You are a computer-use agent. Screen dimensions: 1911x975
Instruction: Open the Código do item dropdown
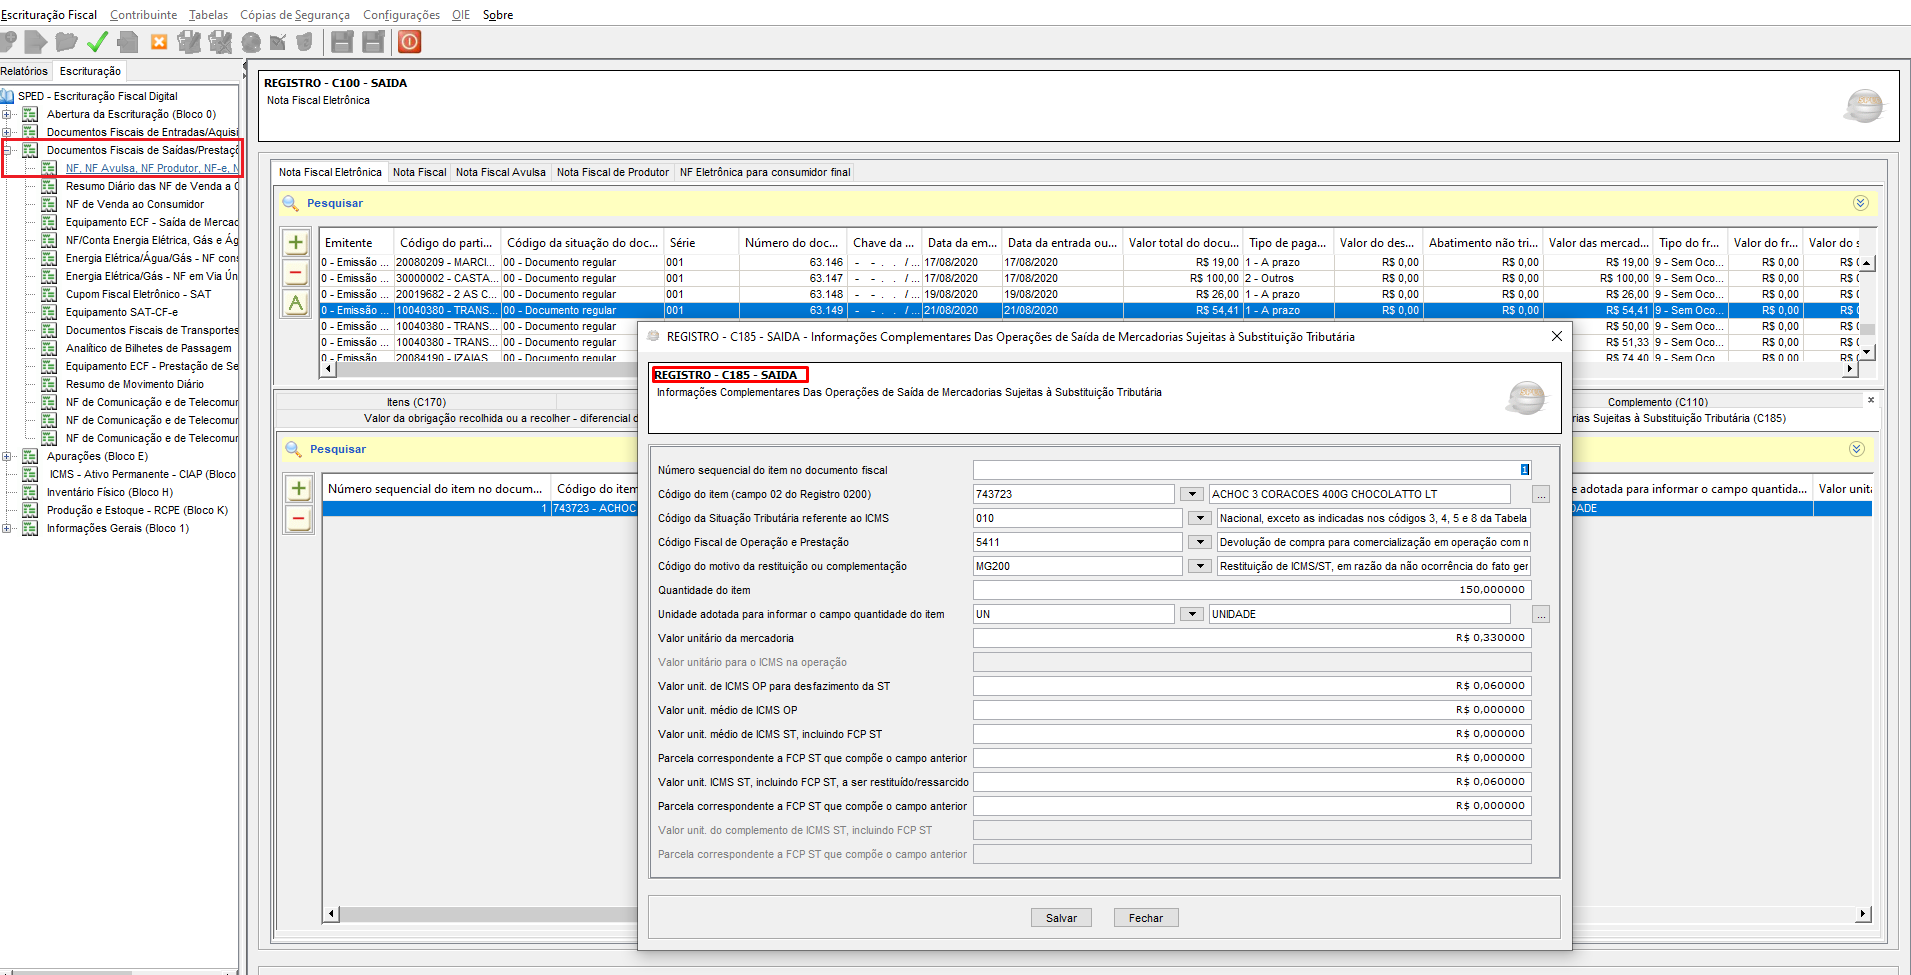[1191, 494]
